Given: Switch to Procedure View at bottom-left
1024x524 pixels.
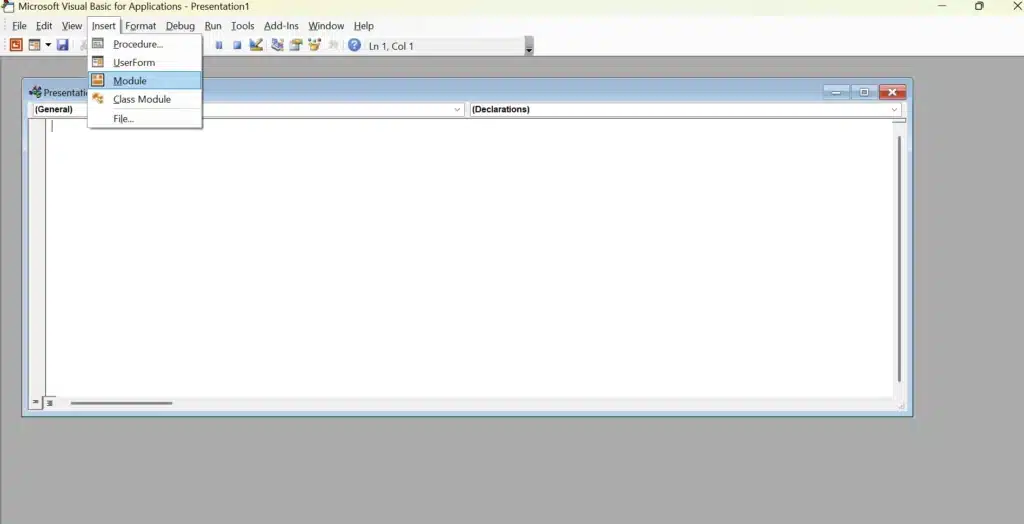Looking at the screenshot, I should pyautogui.click(x=35, y=403).
